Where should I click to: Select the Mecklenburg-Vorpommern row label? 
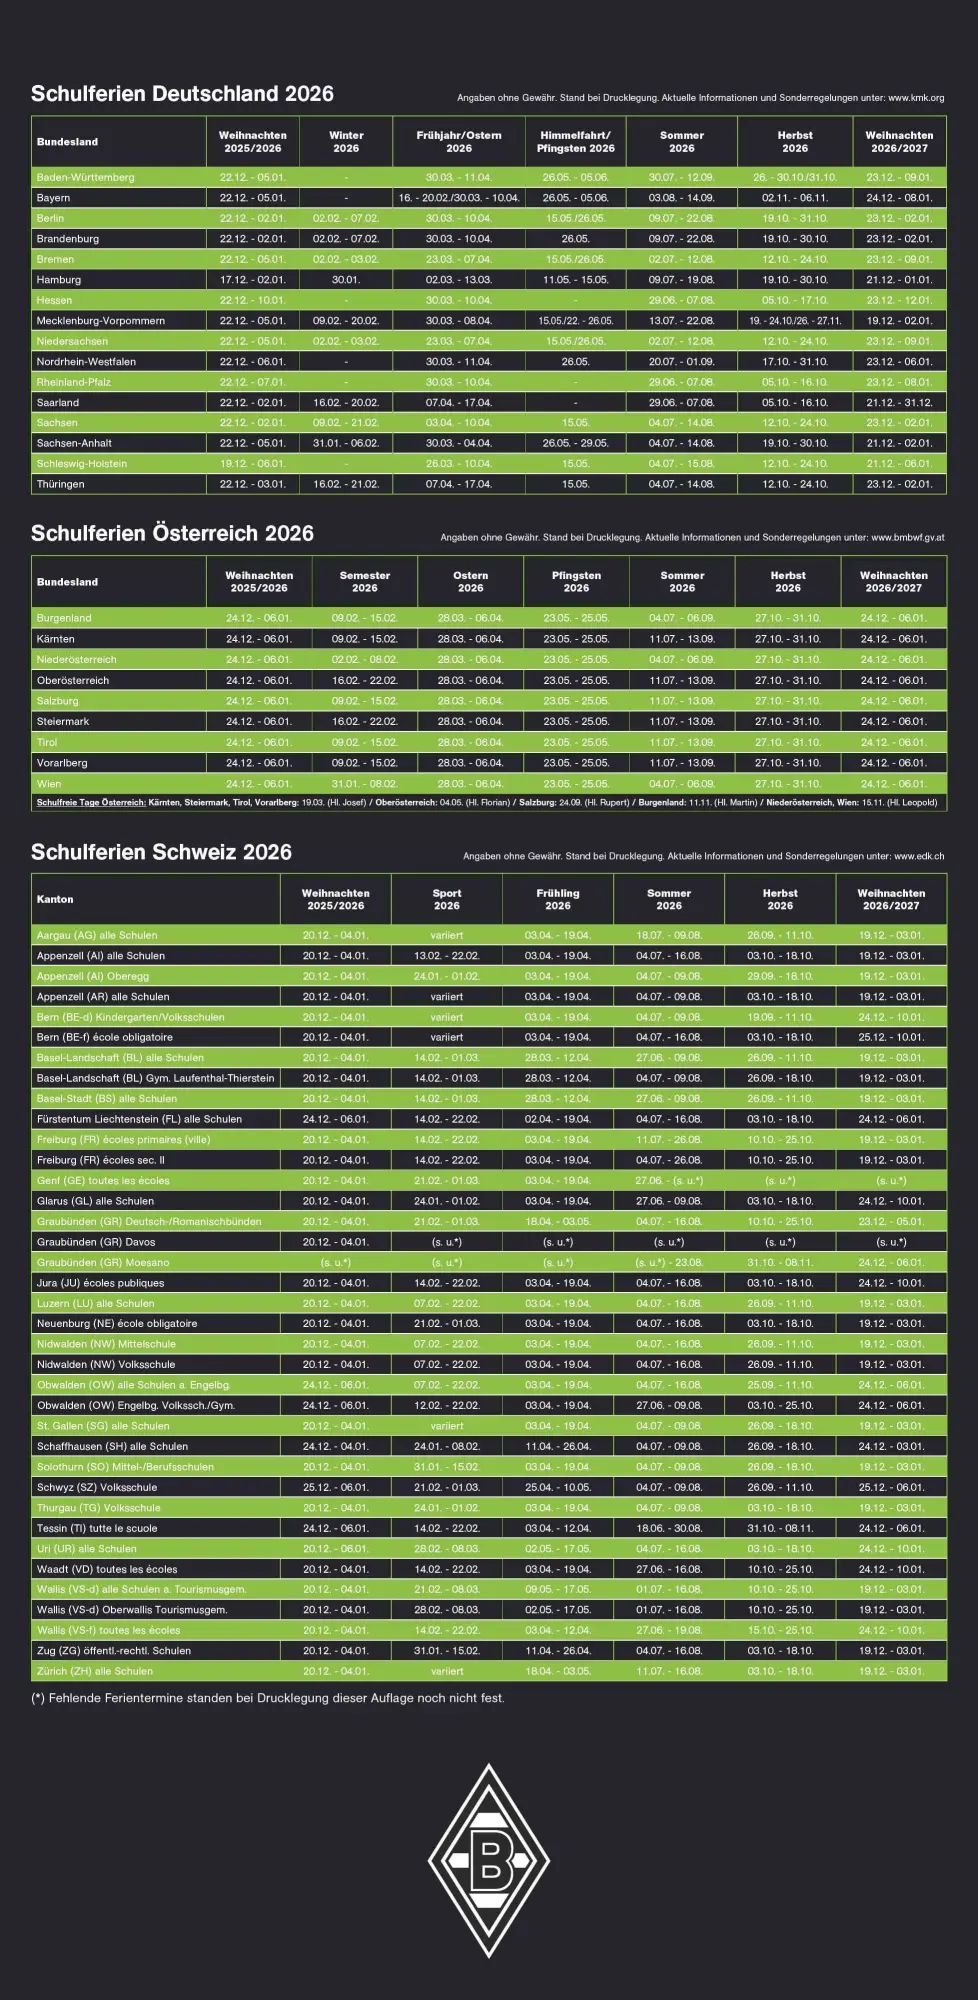click(101, 321)
